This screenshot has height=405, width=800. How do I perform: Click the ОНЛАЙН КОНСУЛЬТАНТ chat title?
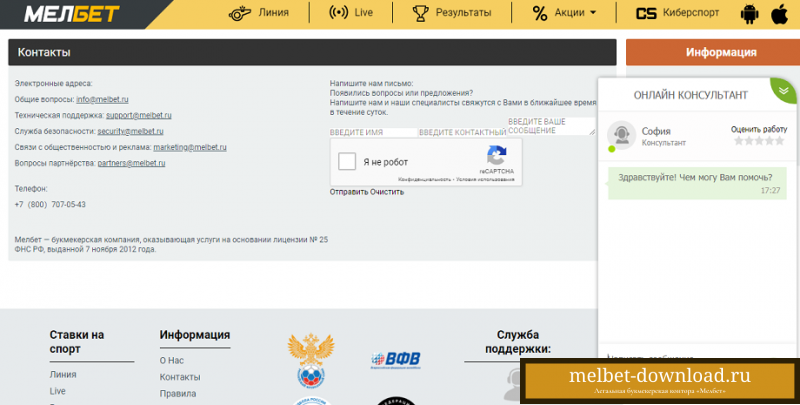click(x=691, y=95)
